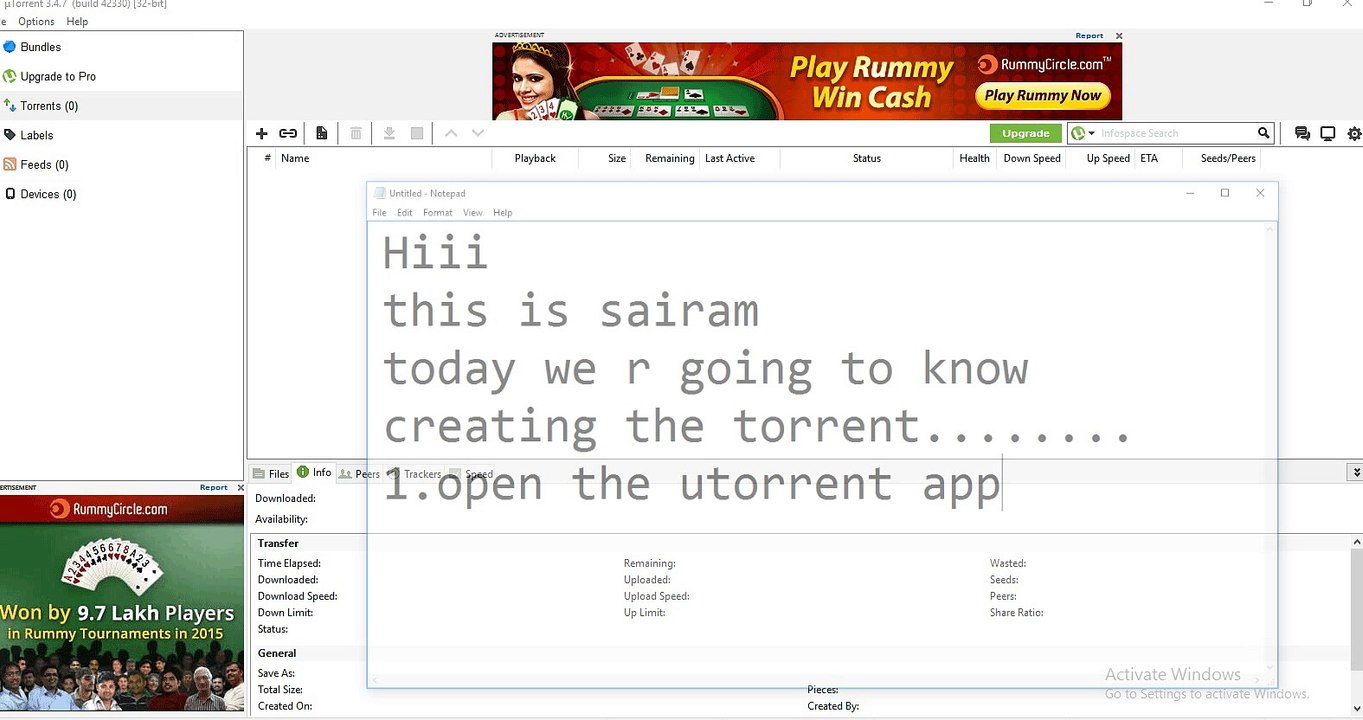Switch to the Files tab
This screenshot has width=1363, height=720.
point(271,474)
